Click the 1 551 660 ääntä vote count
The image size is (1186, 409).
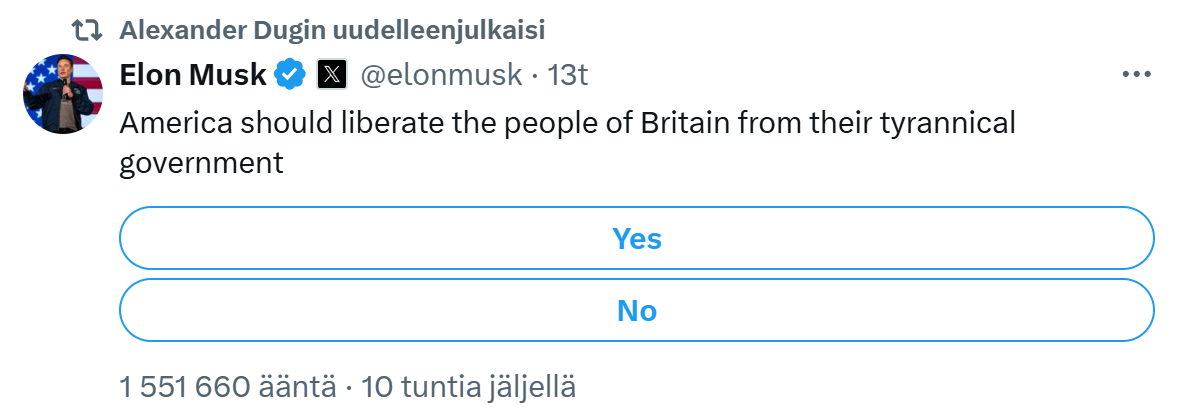(228, 387)
